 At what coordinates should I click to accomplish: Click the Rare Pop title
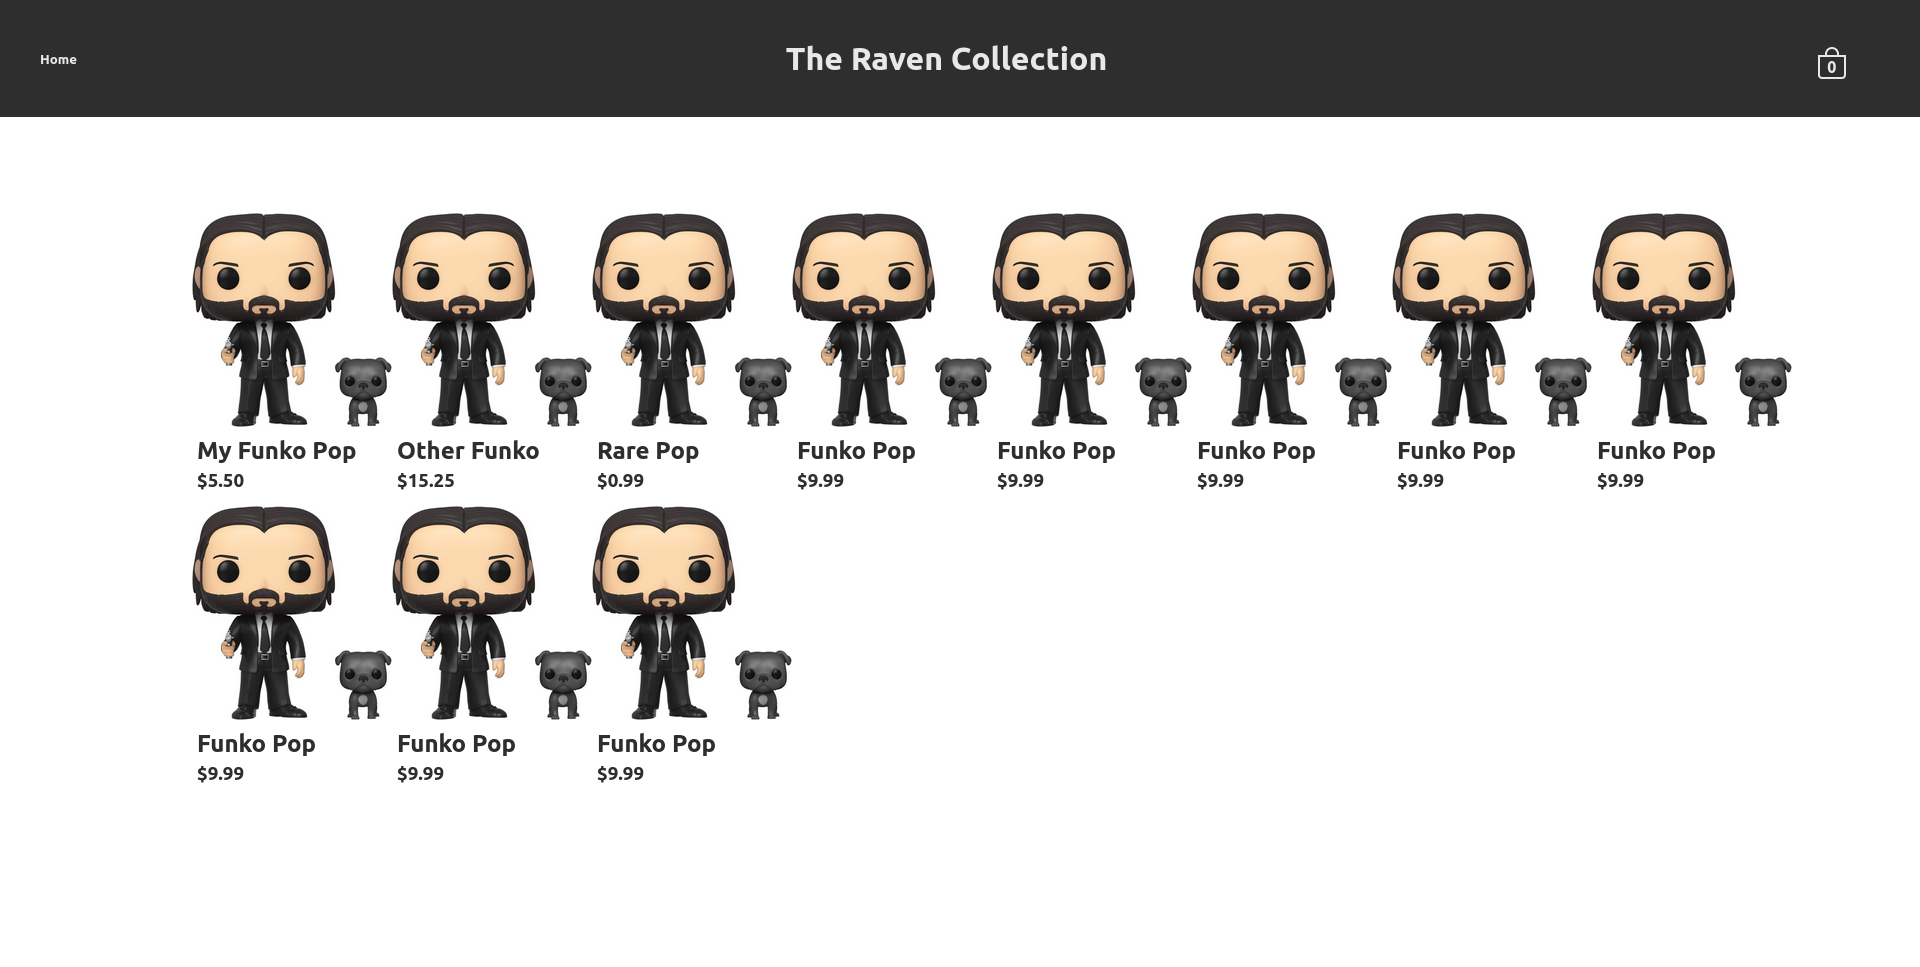click(648, 451)
